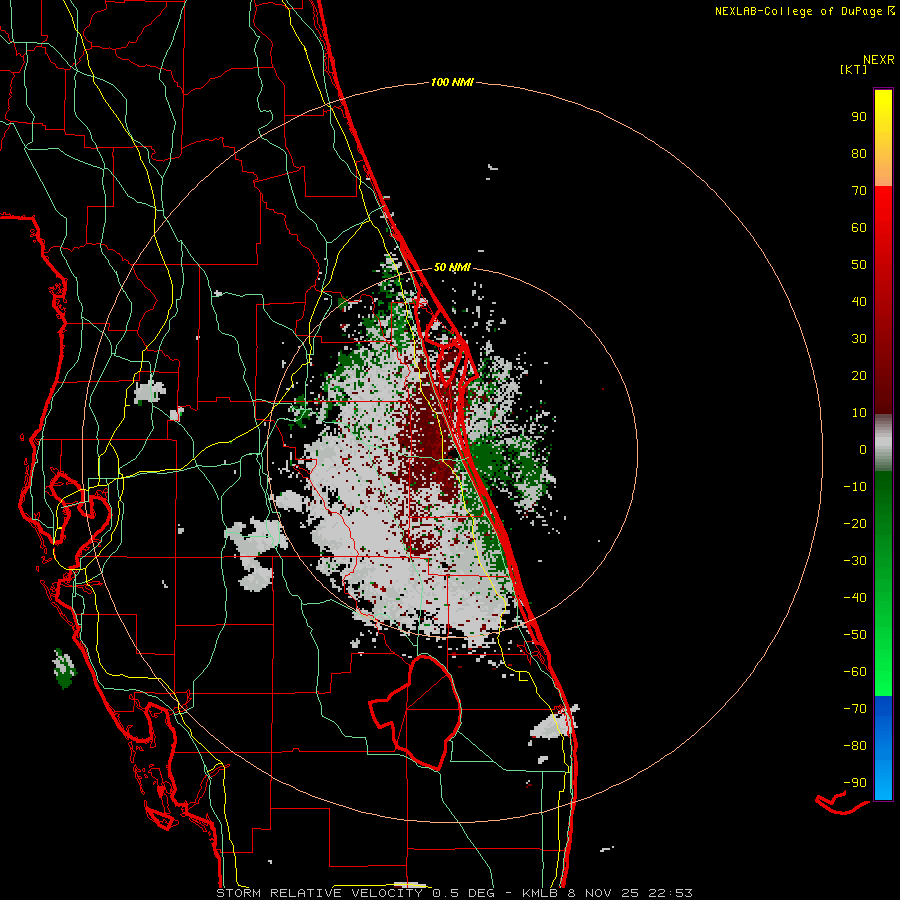Click the 100 NMI range ring label
Viewport: 900px width, 900px height.
tap(452, 83)
